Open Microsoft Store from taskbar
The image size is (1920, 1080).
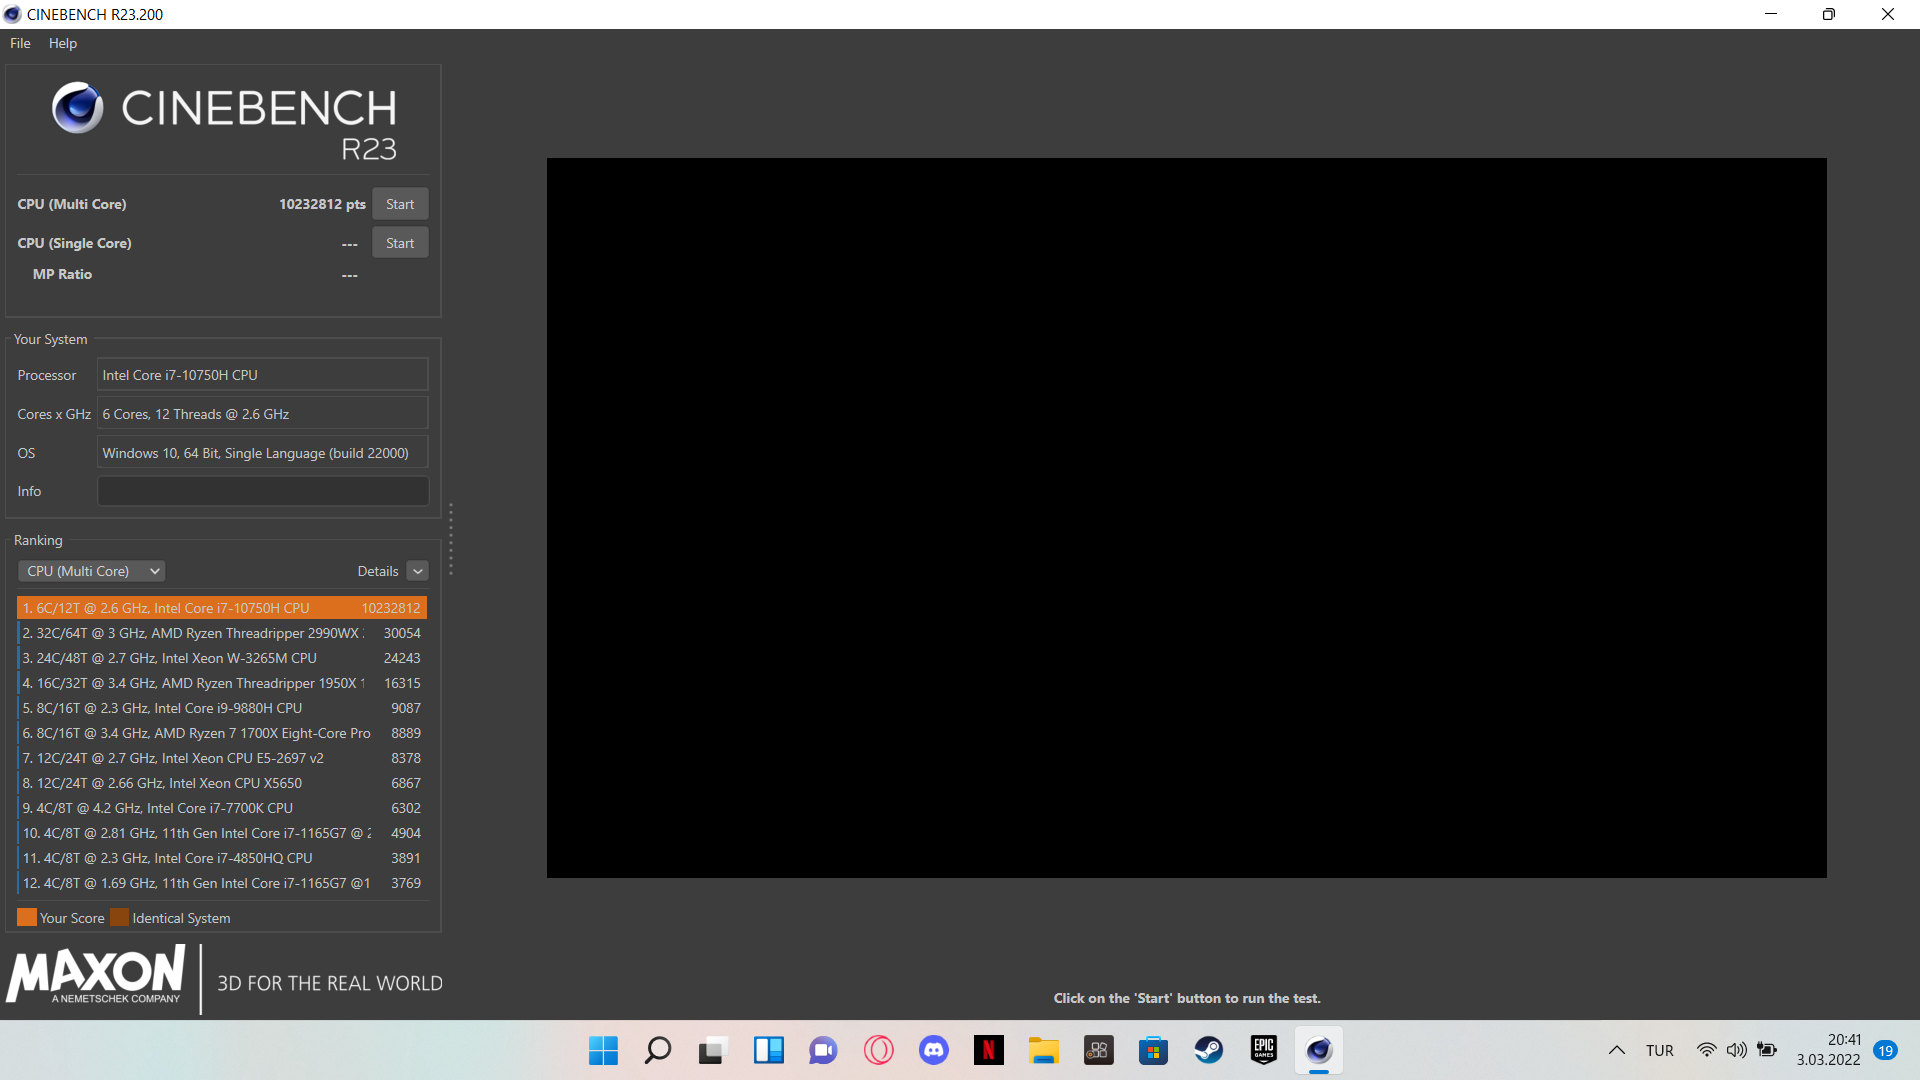(x=1153, y=1050)
